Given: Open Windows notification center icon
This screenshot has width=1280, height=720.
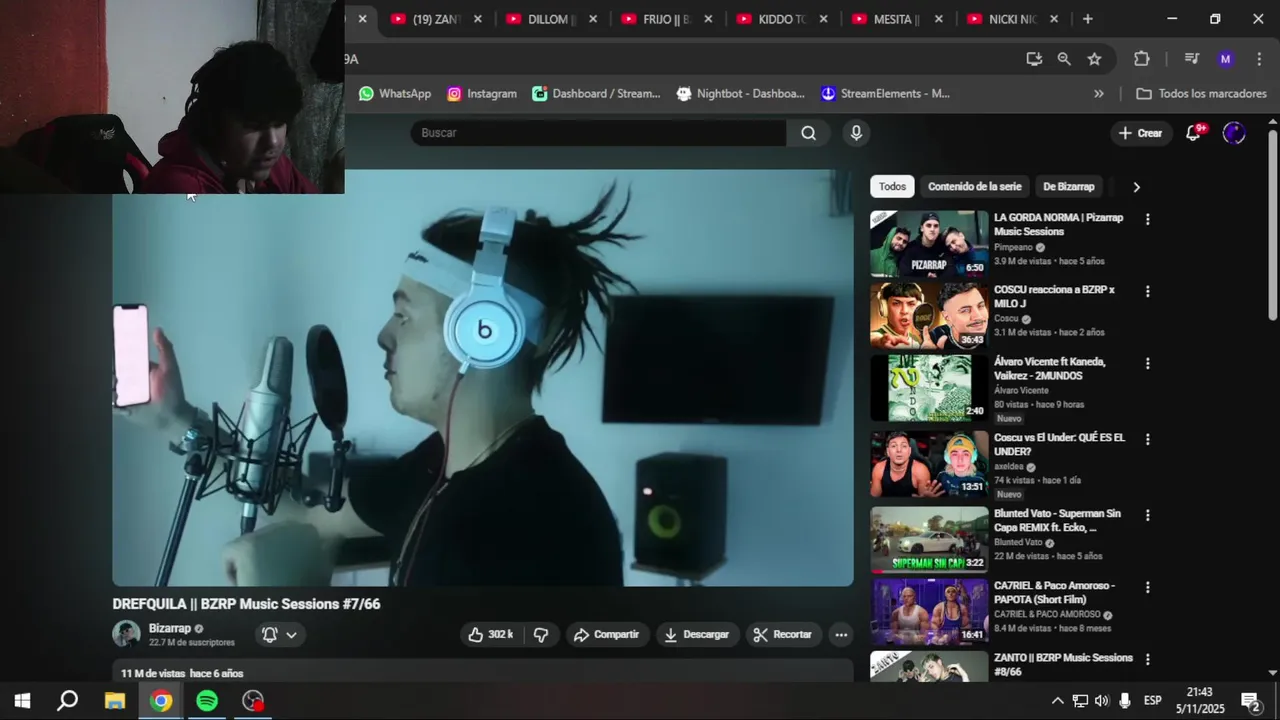Looking at the screenshot, I should (1250, 701).
